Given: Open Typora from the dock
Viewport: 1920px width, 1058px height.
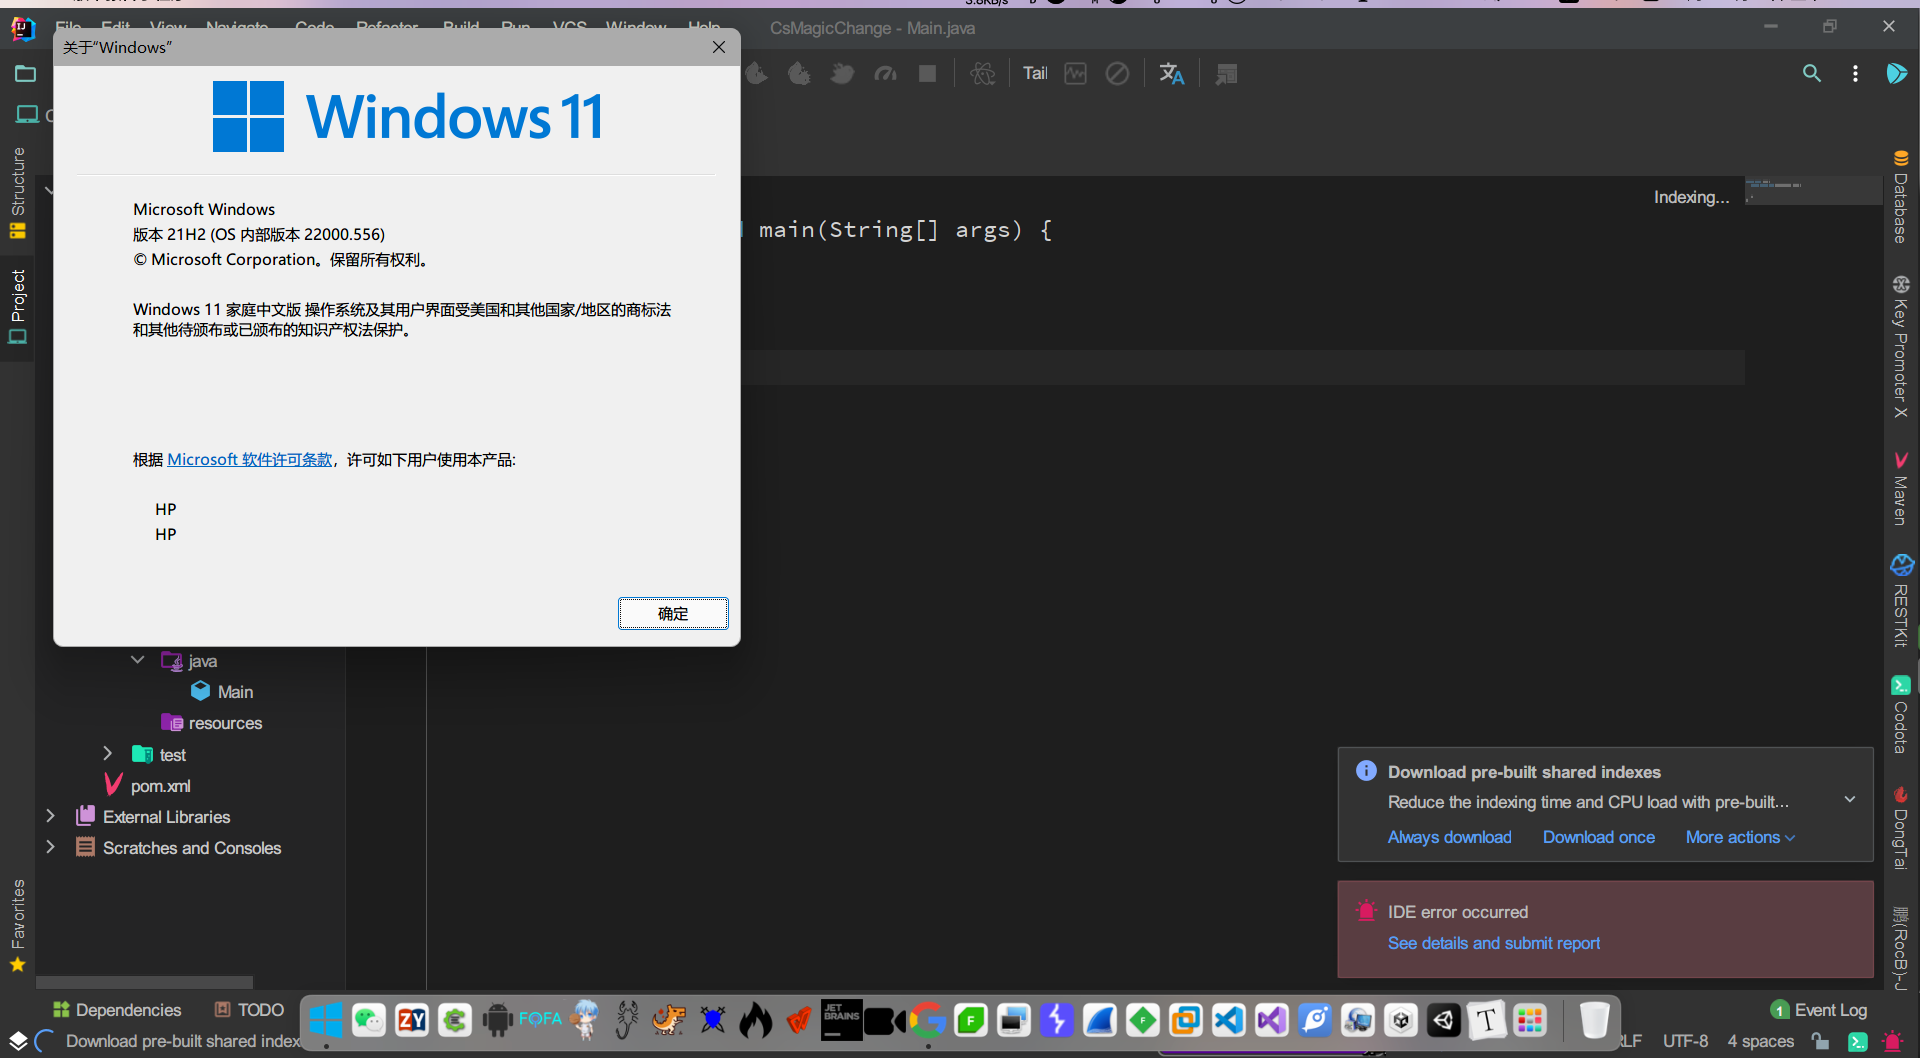Looking at the screenshot, I should 1487,1020.
